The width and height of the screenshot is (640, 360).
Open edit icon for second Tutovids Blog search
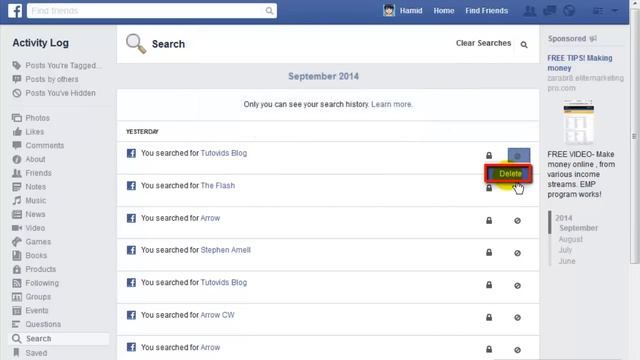(x=518, y=286)
